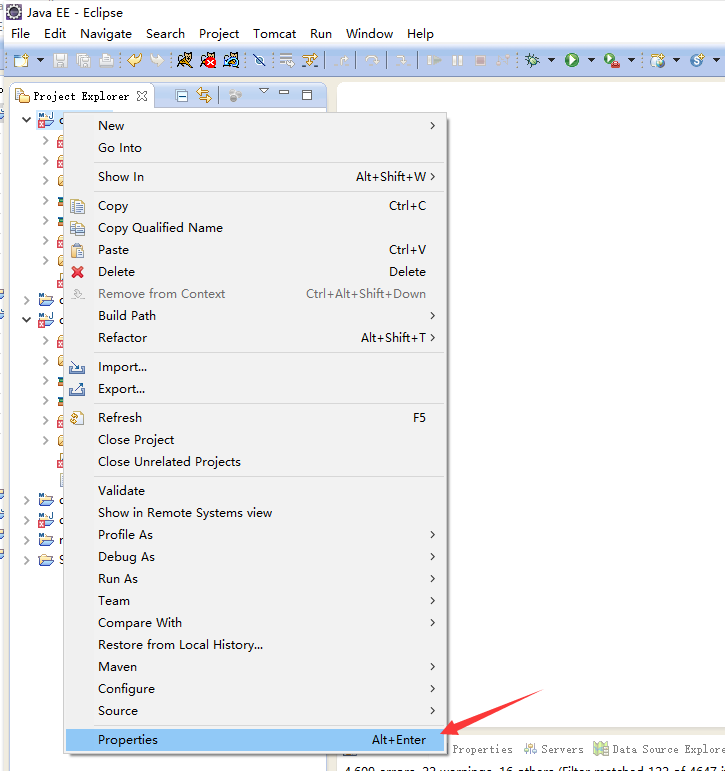The image size is (725, 771).
Task: Collapse All in Project Explorer toolbar
Action: pos(182,96)
